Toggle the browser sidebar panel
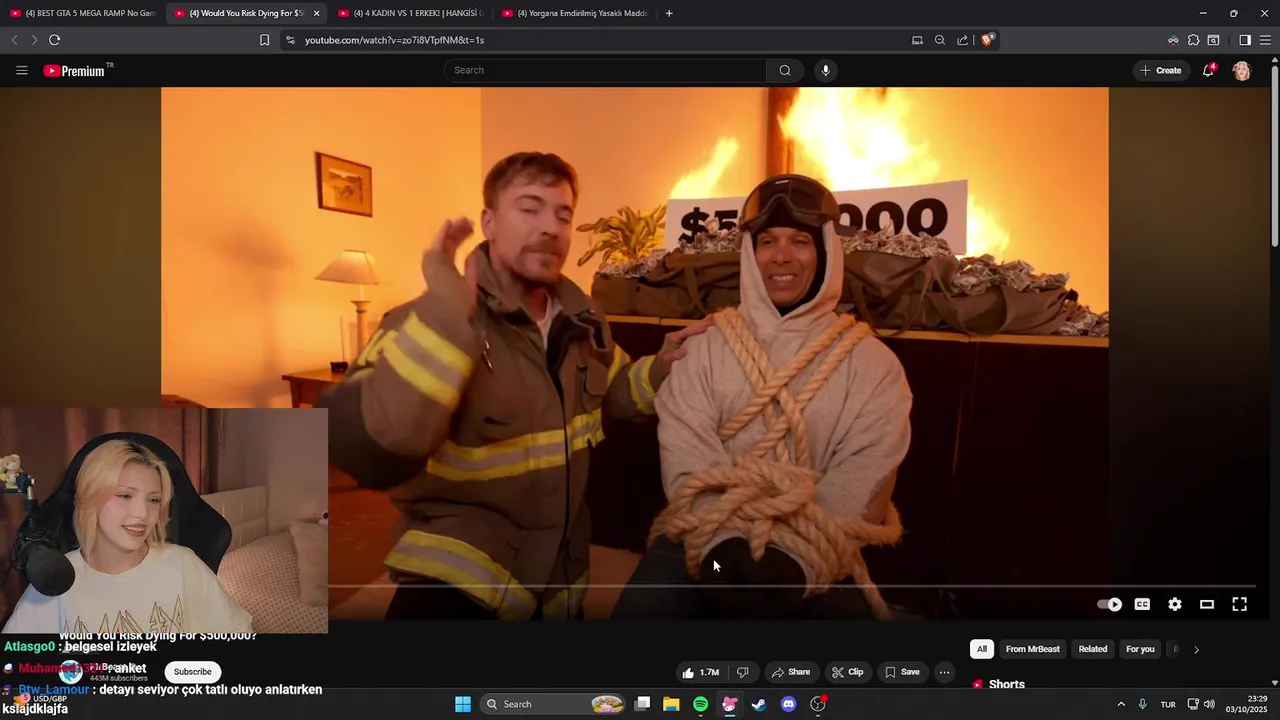The height and width of the screenshot is (720, 1280). click(1245, 40)
